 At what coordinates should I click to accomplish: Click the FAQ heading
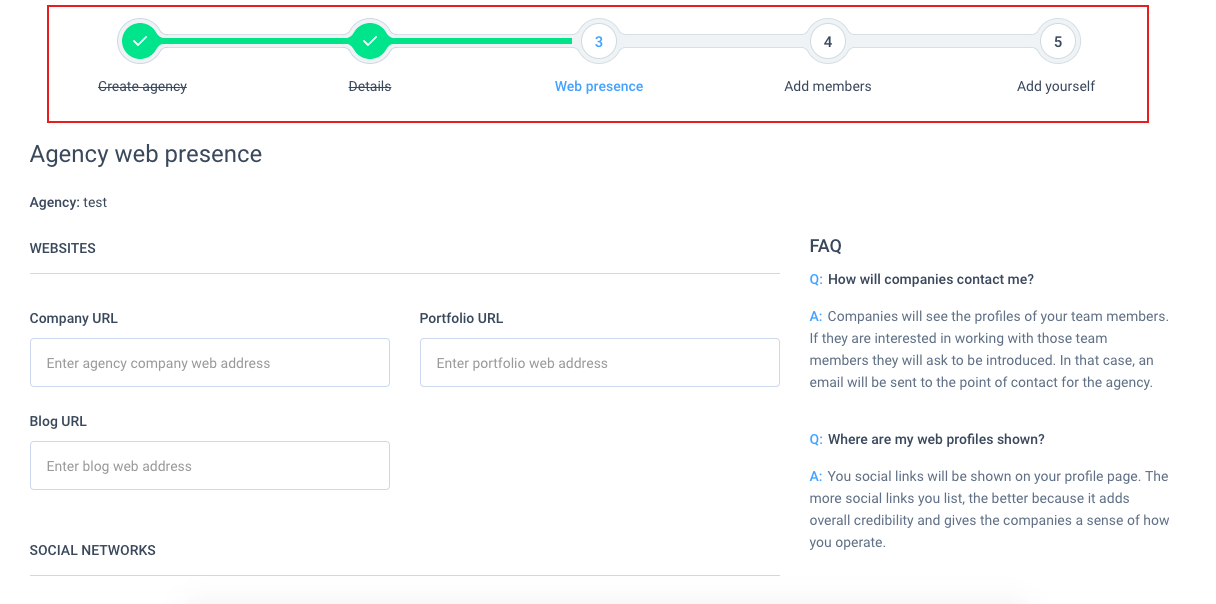coord(826,246)
